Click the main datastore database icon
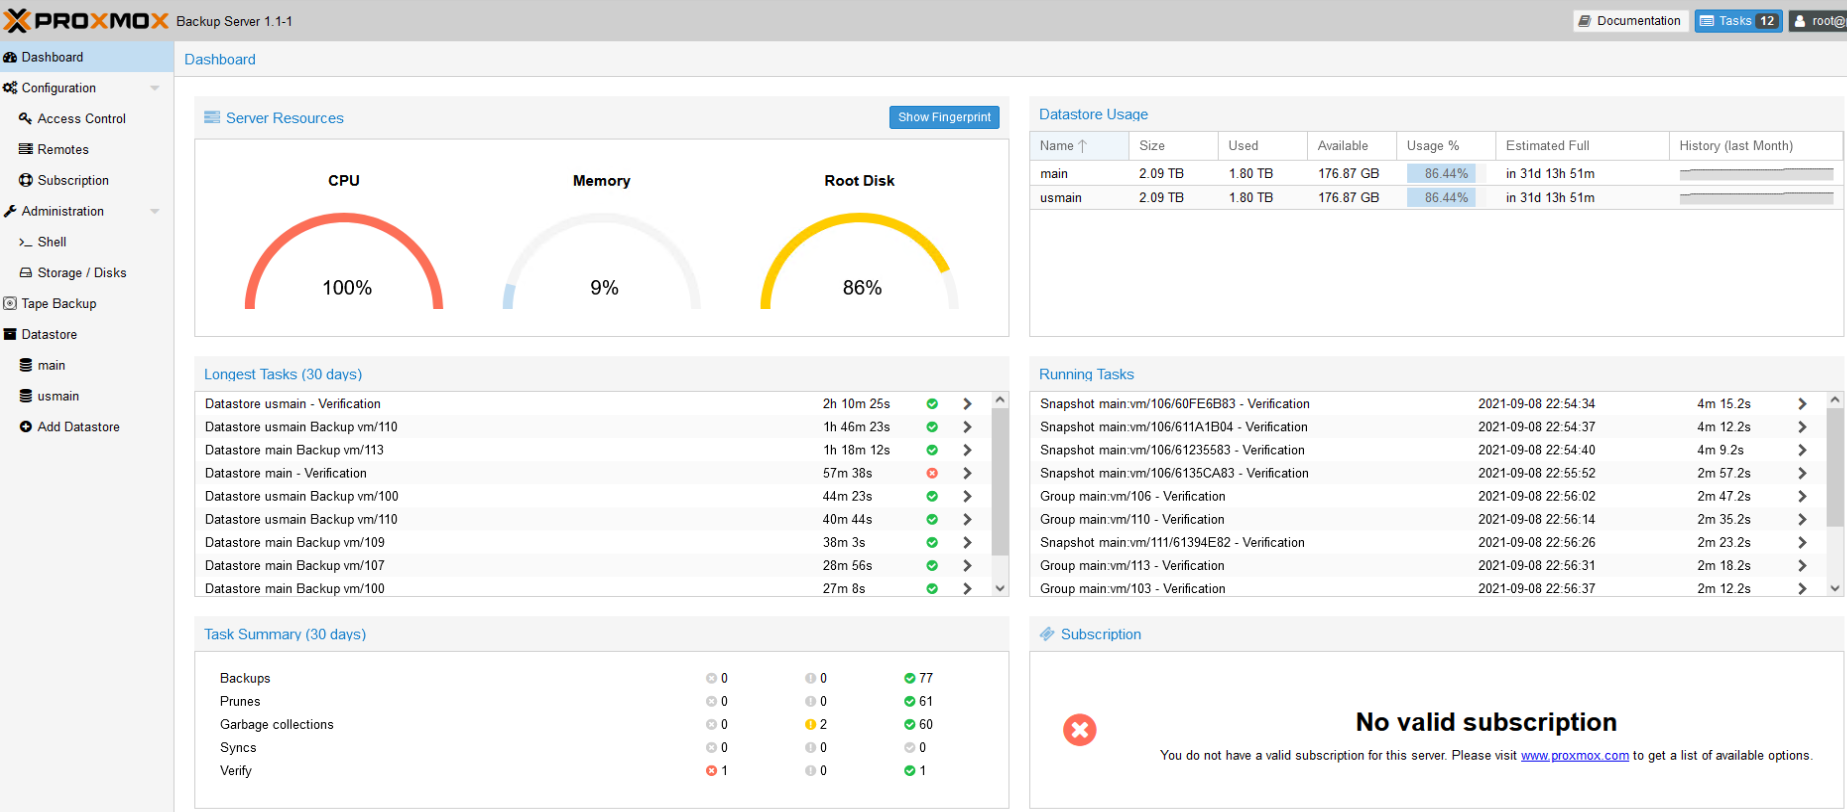Image resolution: width=1847 pixels, height=812 pixels. point(26,365)
